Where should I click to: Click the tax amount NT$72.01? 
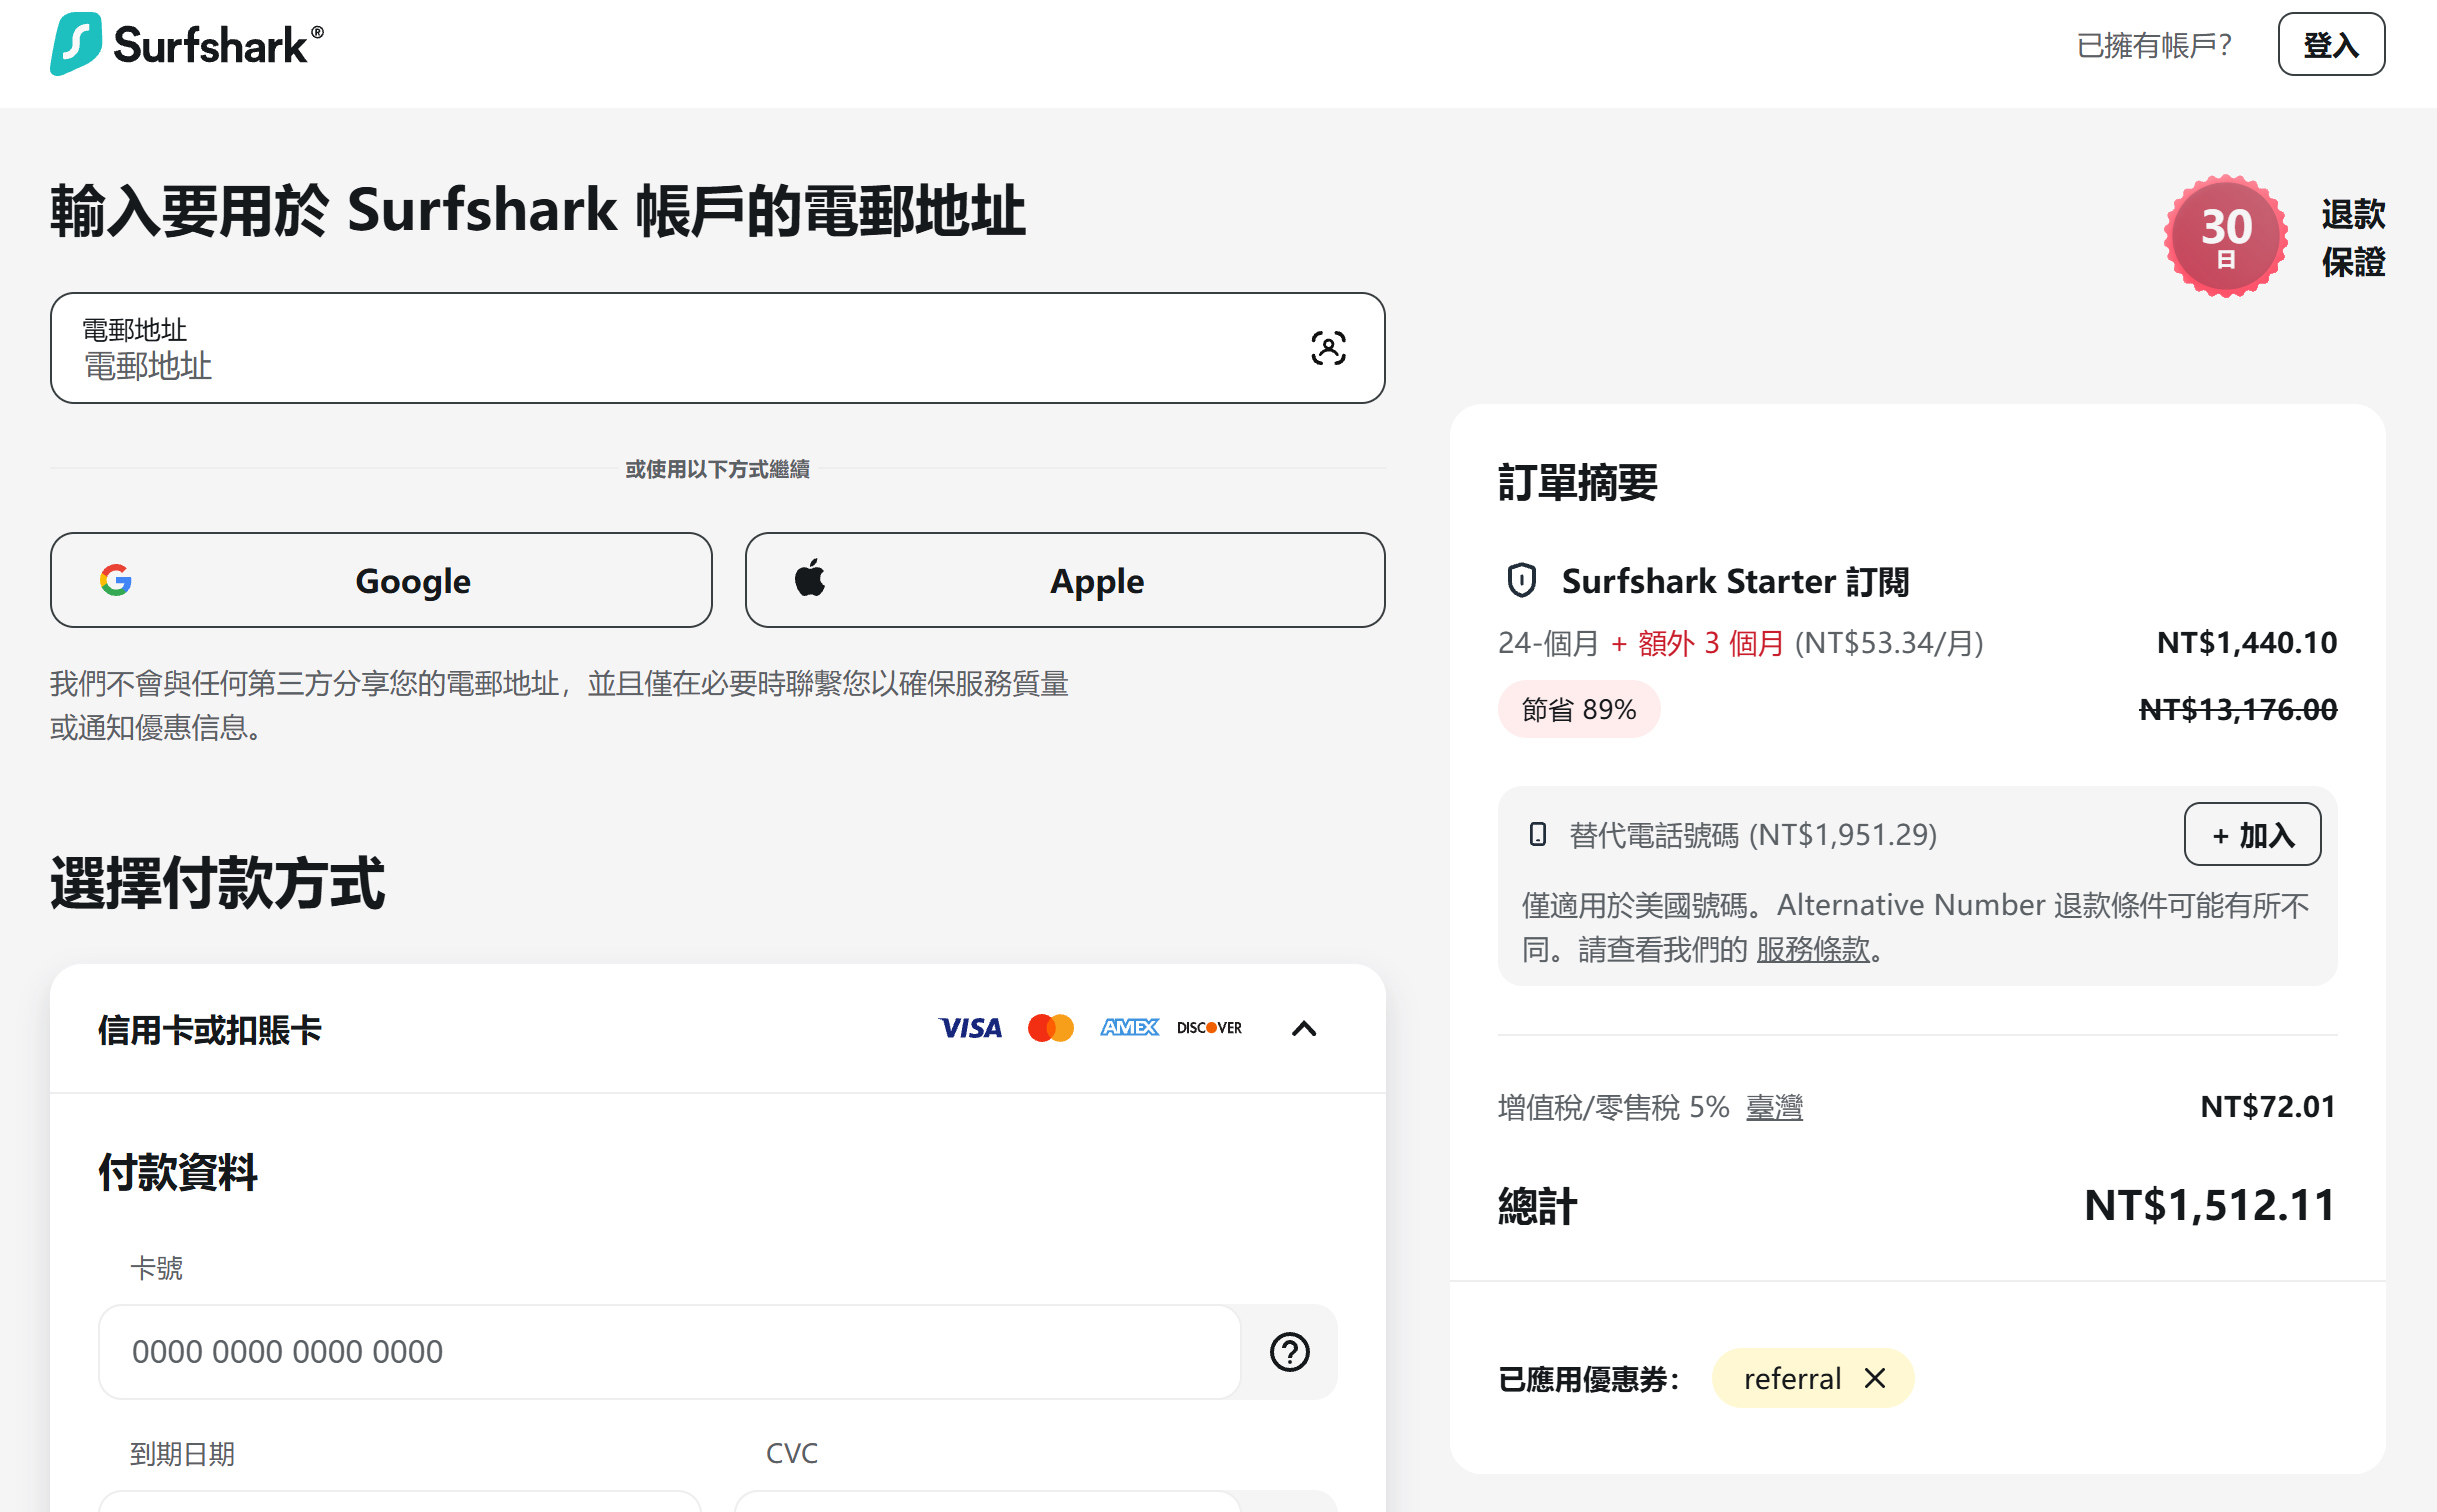(2268, 1106)
